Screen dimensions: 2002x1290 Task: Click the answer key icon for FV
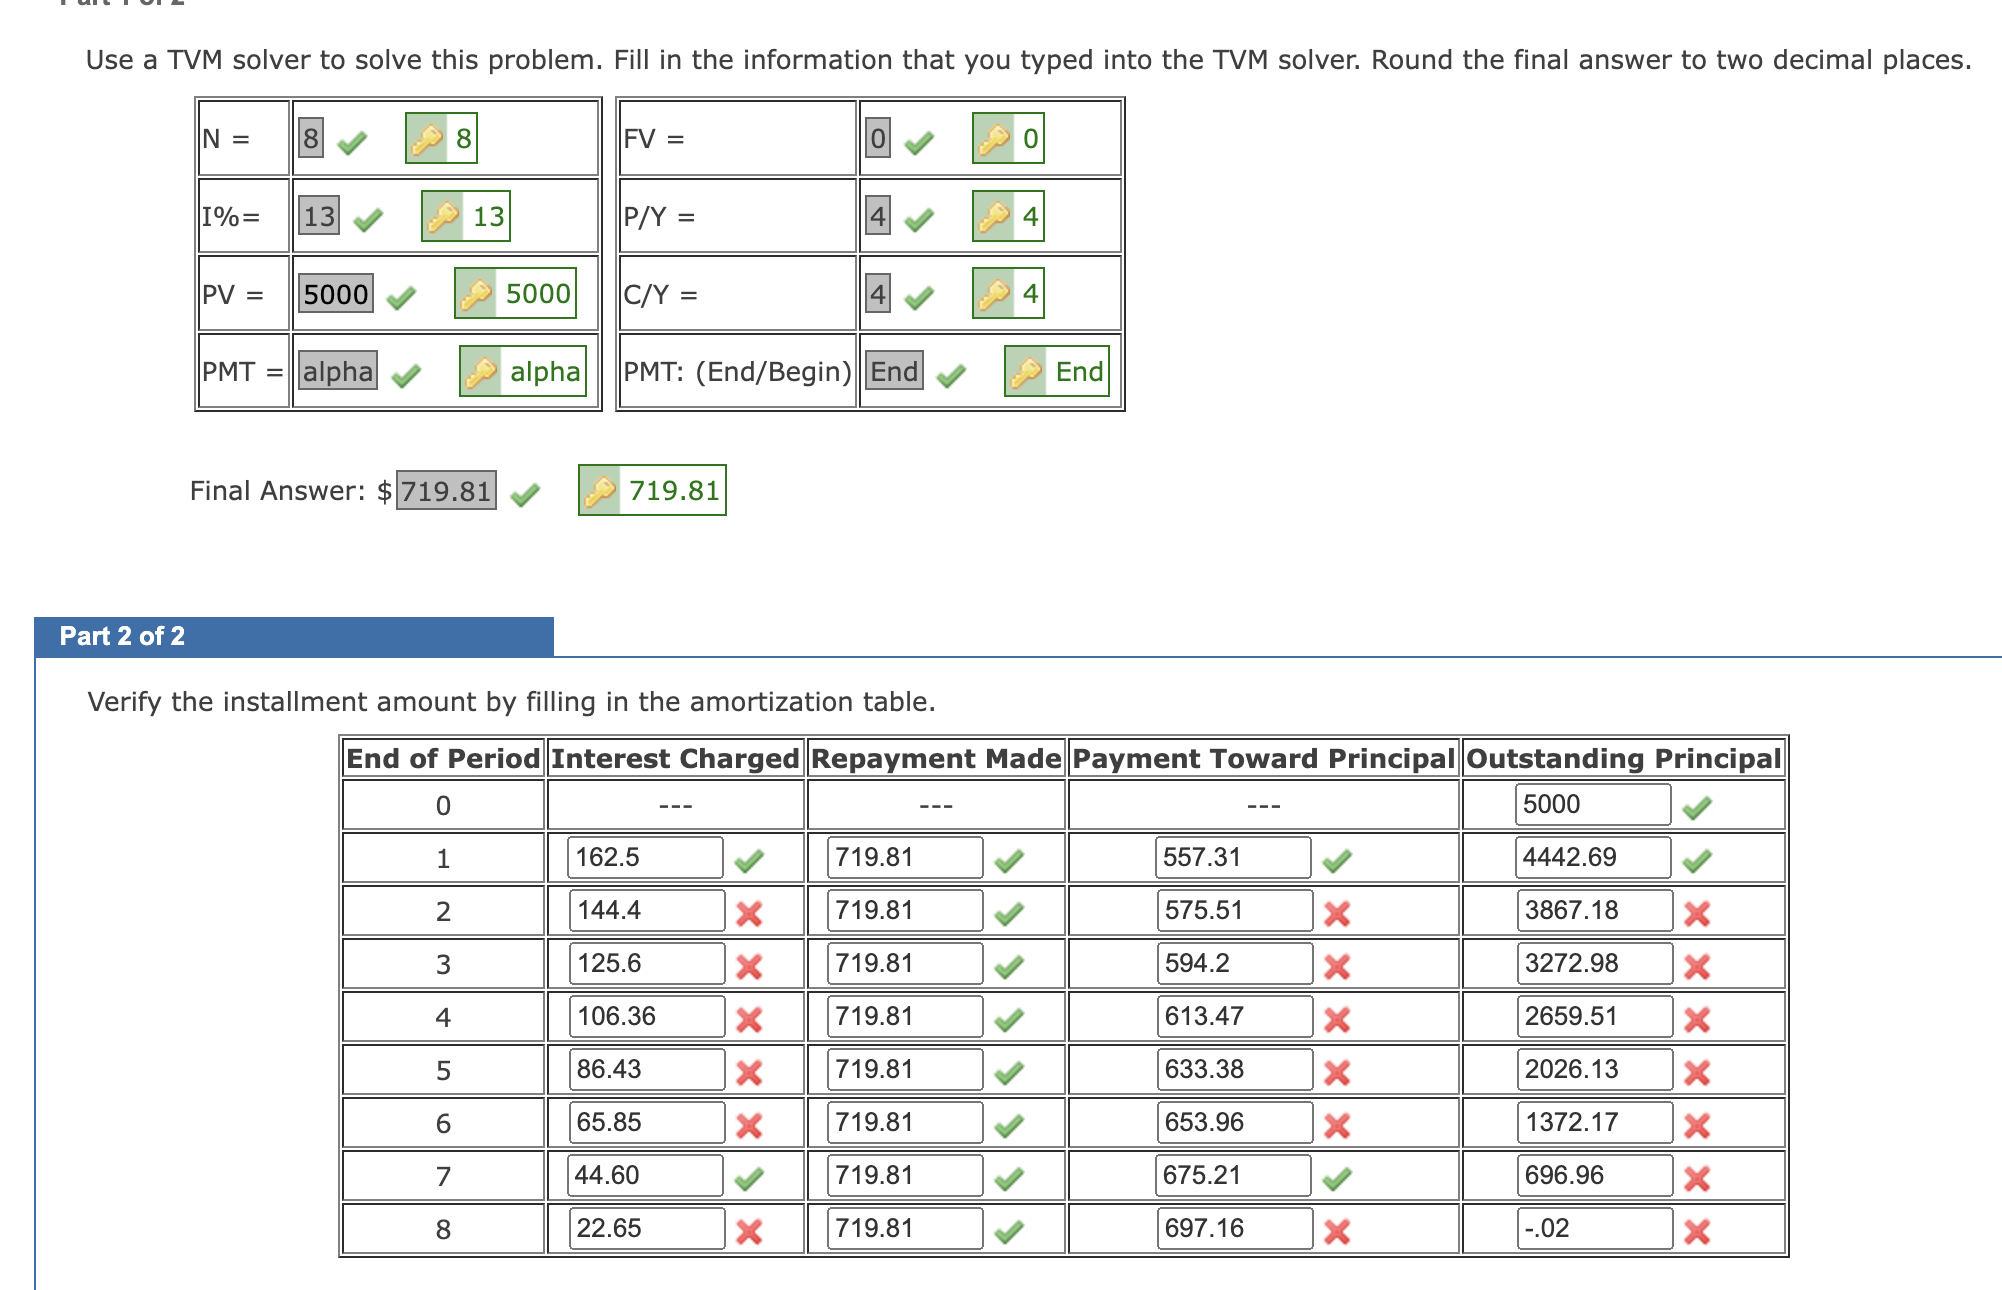point(995,138)
